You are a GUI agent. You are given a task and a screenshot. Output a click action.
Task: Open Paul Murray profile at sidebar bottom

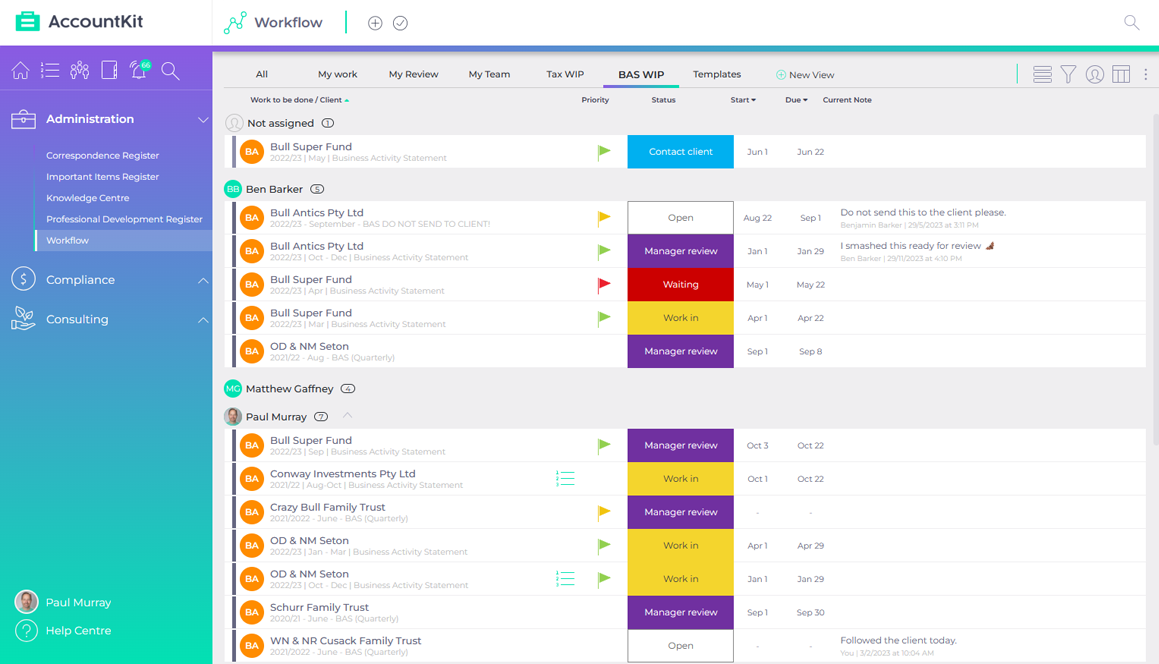[64, 602]
